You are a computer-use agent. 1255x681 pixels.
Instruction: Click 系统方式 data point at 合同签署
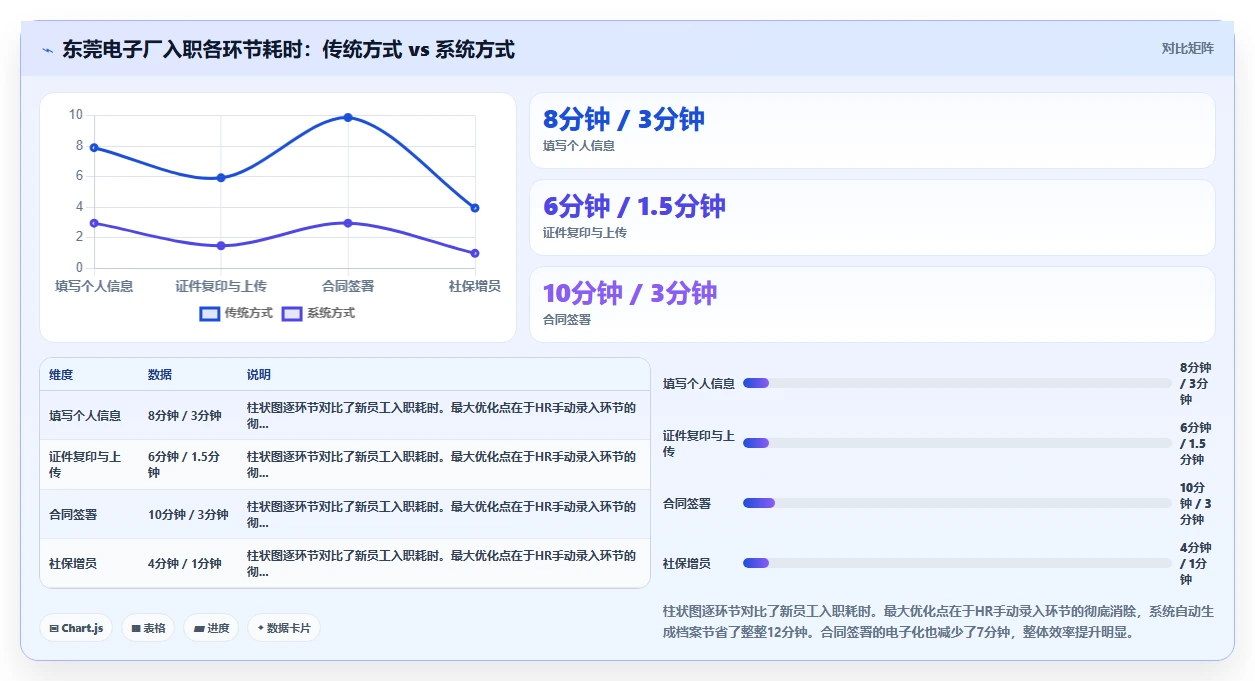point(348,223)
